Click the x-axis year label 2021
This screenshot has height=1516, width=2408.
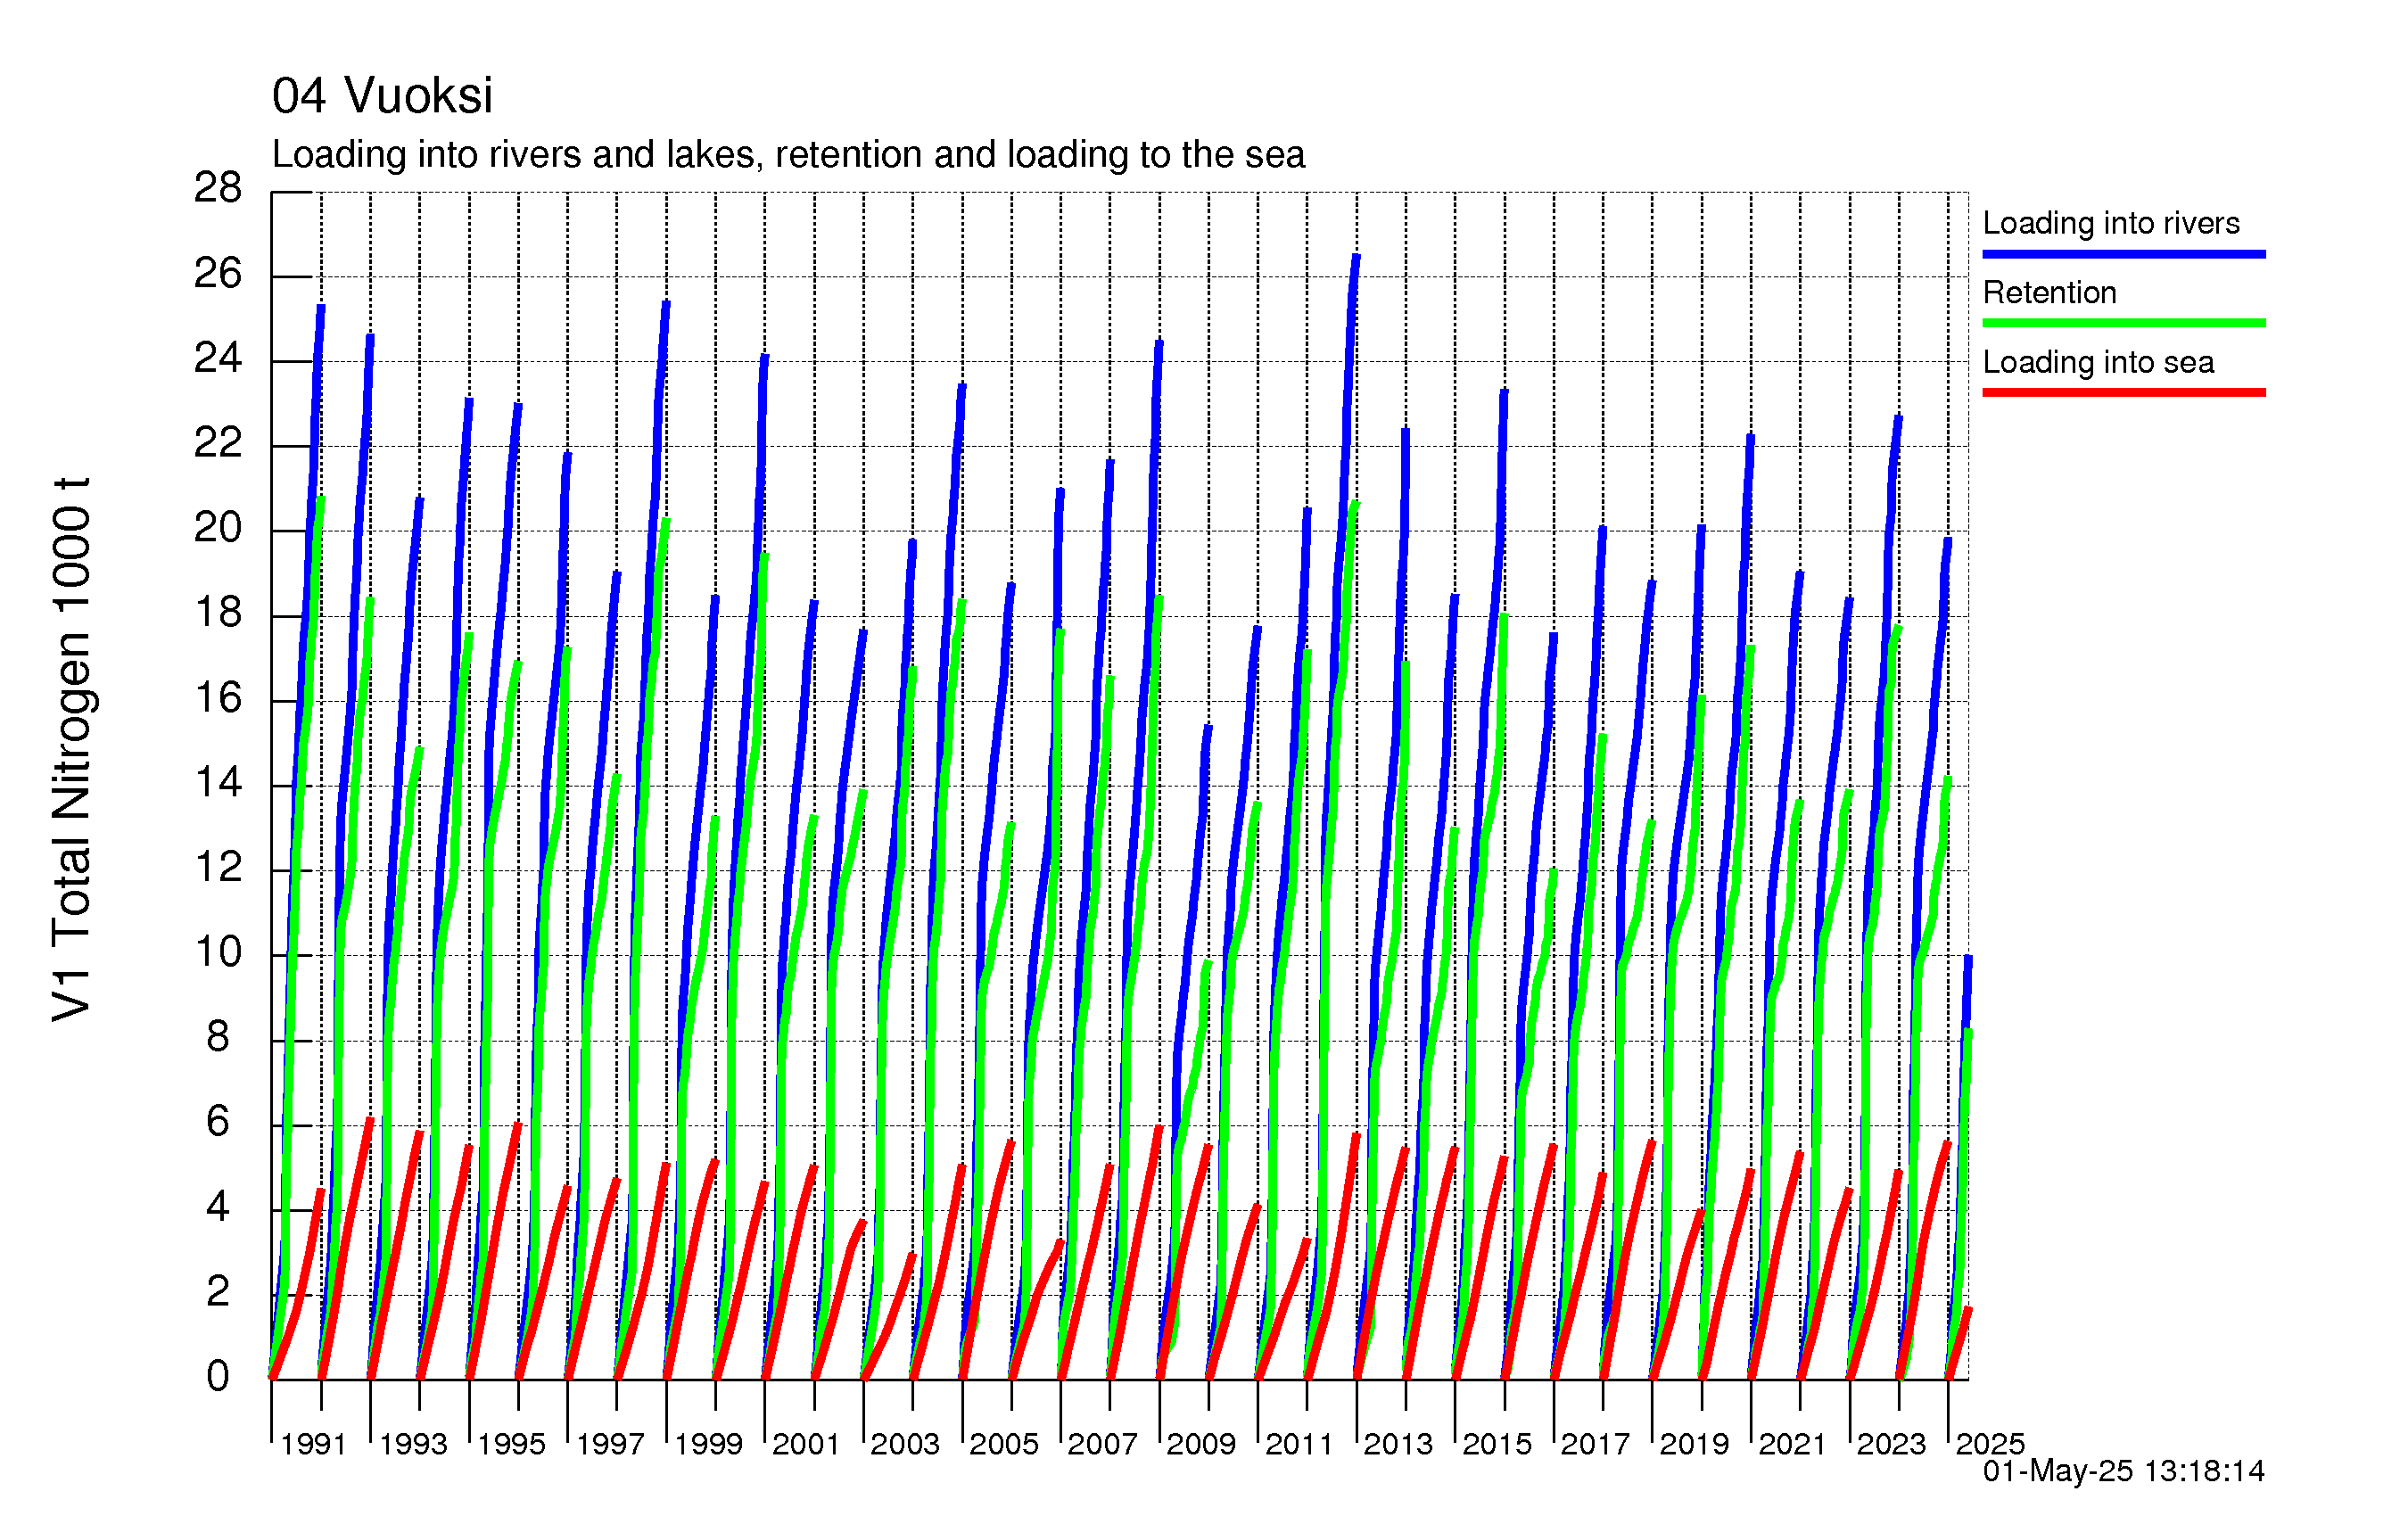(1792, 1444)
